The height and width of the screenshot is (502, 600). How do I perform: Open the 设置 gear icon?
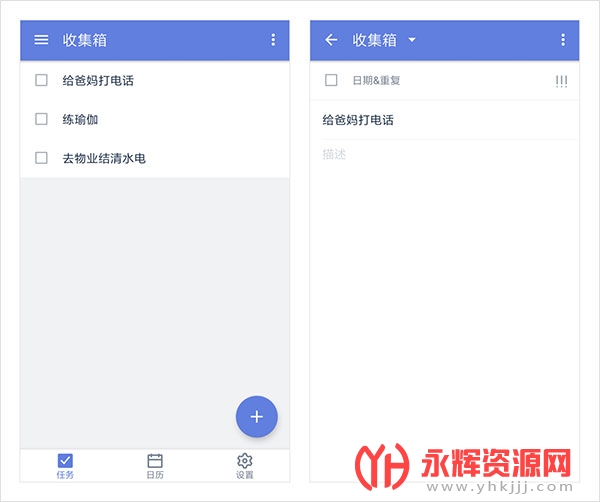click(x=245, y=461)
